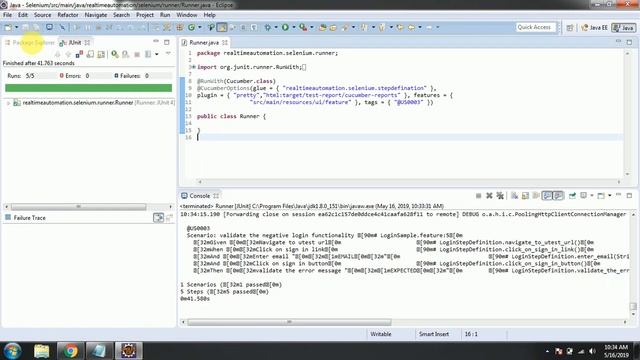This screenshot has width=640, height=360.
Task: Toggle Show Console on Standard Out change
Action: click(x=547, y=196)
